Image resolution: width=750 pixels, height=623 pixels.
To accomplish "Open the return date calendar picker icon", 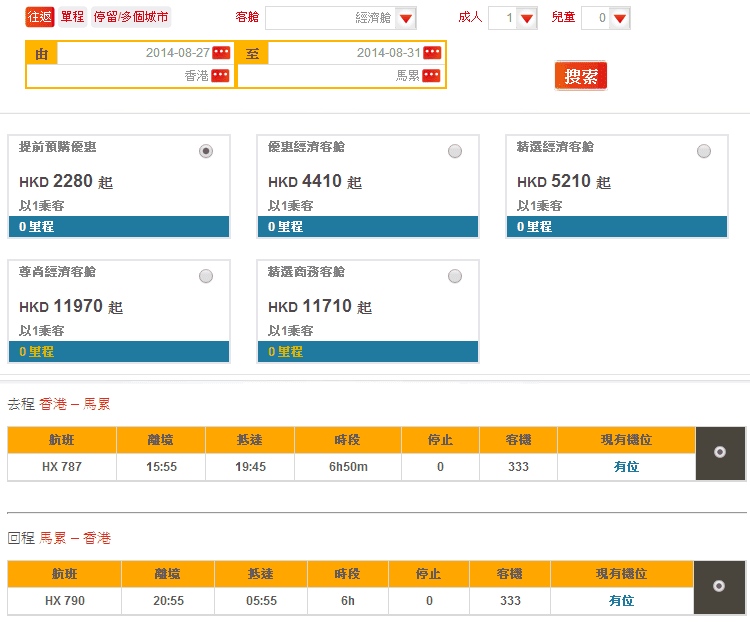I will click(432, 53).
